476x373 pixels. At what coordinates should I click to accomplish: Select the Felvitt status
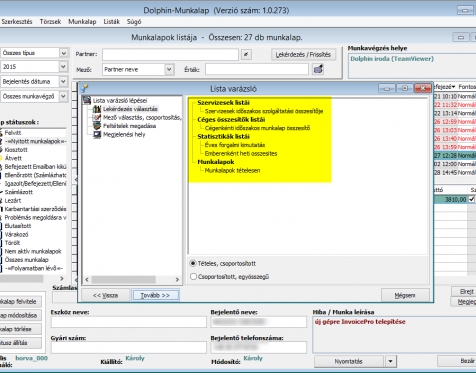[x=13, y=133]
